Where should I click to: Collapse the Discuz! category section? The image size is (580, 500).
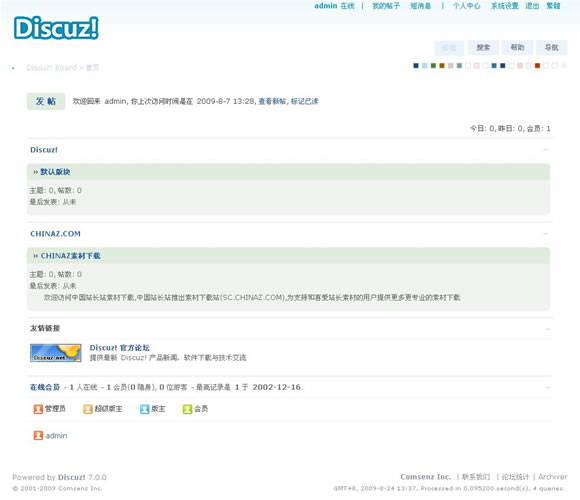546,150
